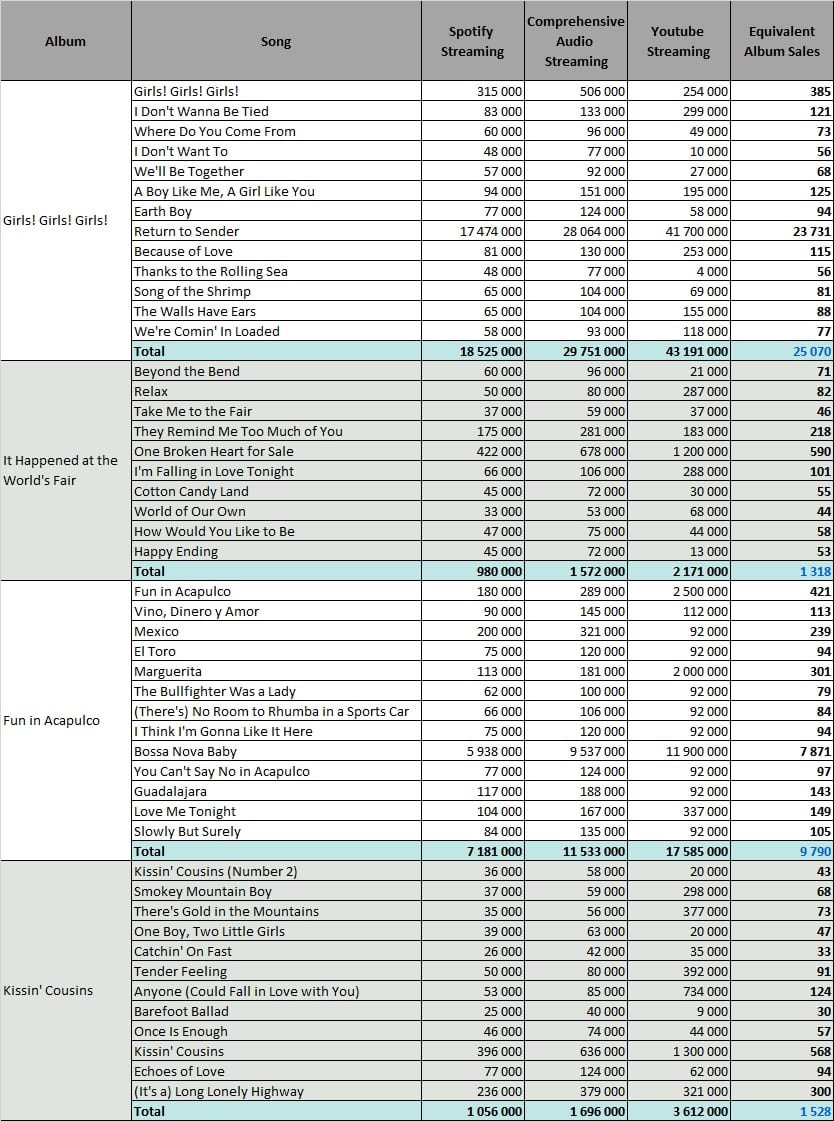Click the 'Love Me Tonight' song cell

[276, 811]
